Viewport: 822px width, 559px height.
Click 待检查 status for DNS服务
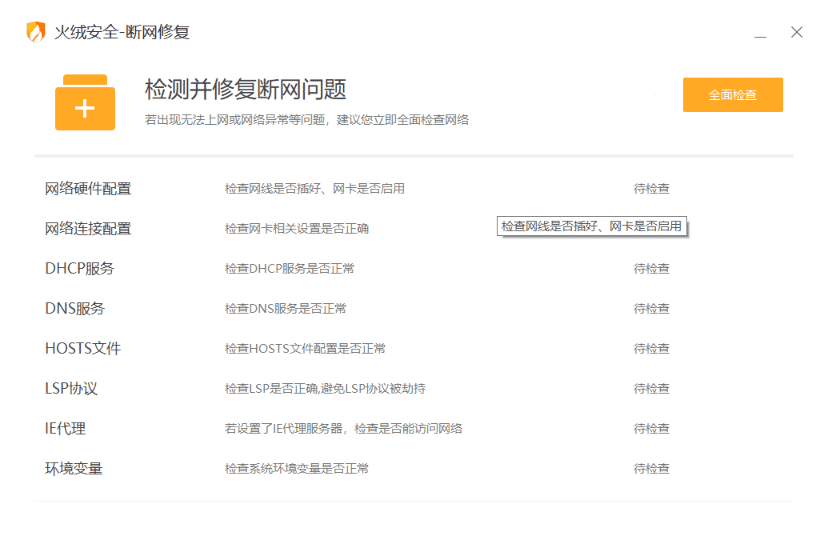pyautogui.click(x=652, y=308)
